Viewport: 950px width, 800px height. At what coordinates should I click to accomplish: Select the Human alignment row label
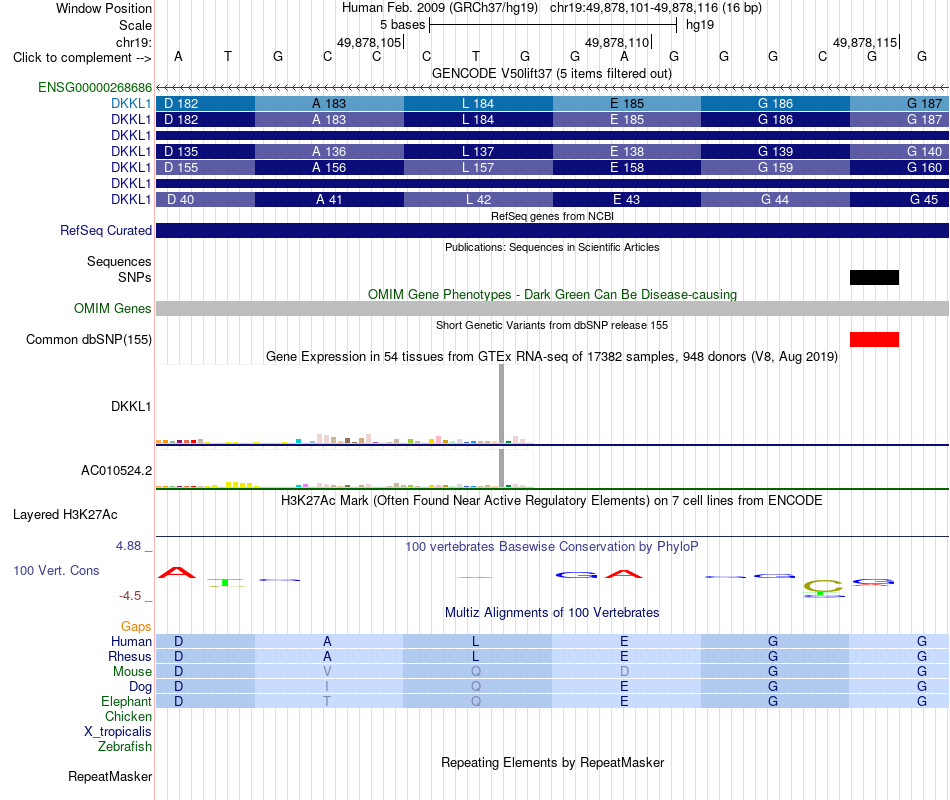coord(131,641)
